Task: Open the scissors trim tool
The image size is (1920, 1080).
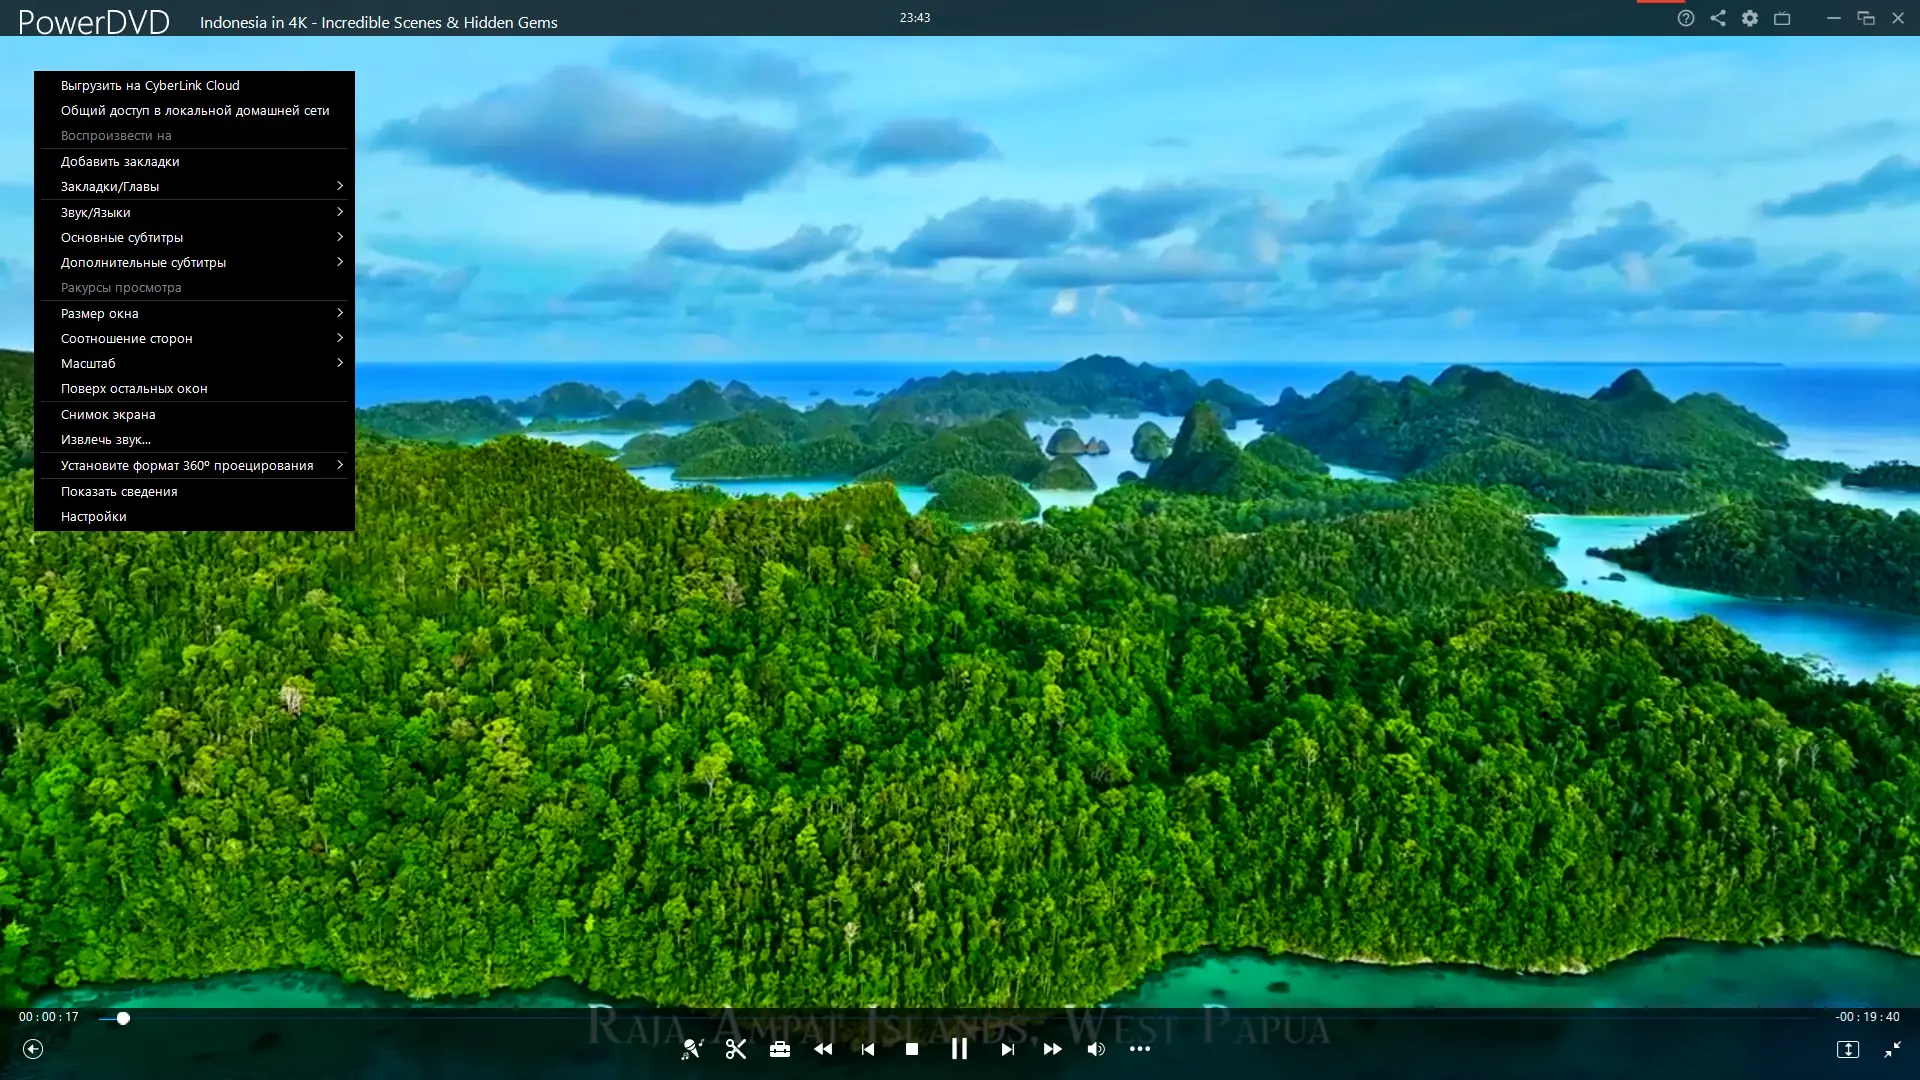Action: [x=736, y=1049]
